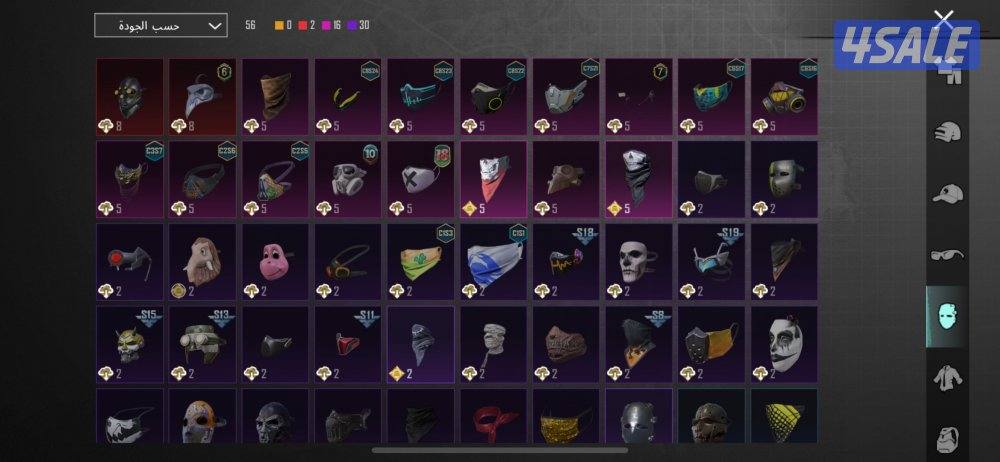Select the white skull face mask

[638, 262]
